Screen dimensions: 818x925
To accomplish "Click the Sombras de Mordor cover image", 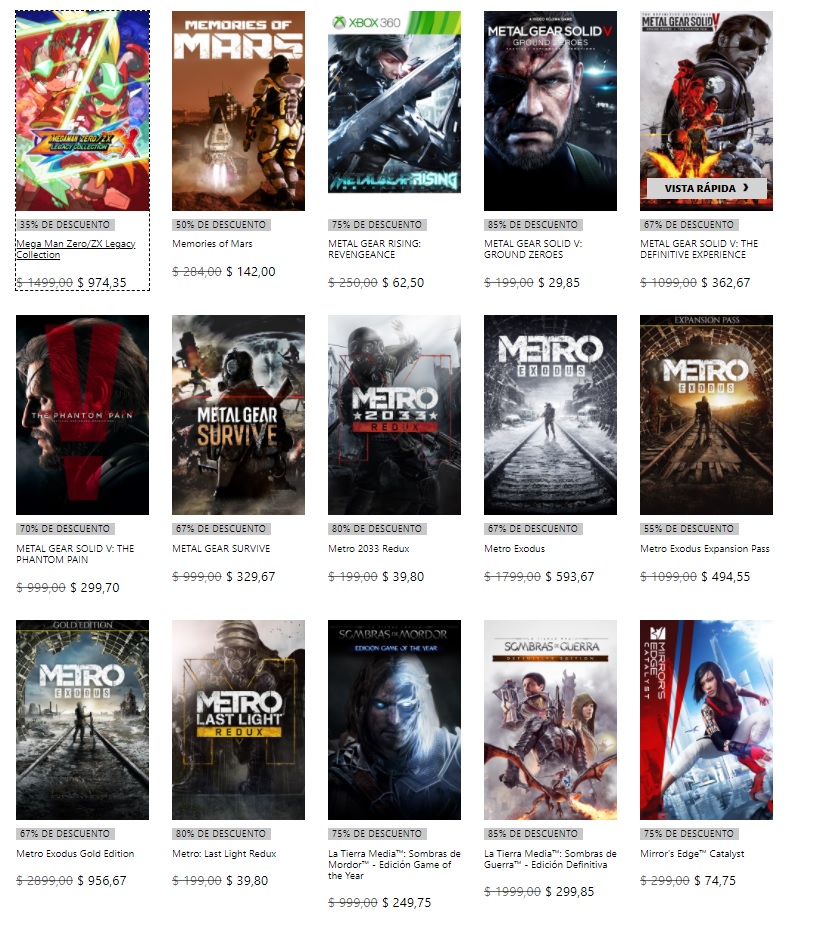I will click(394, 719).
